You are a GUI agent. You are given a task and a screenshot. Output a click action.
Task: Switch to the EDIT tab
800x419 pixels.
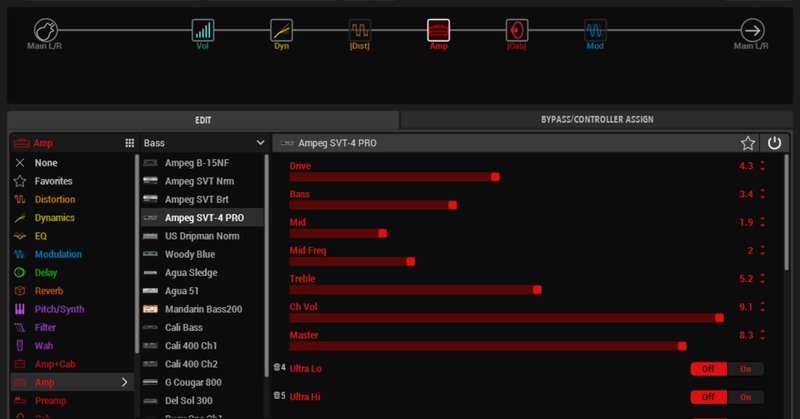(203, 120)
